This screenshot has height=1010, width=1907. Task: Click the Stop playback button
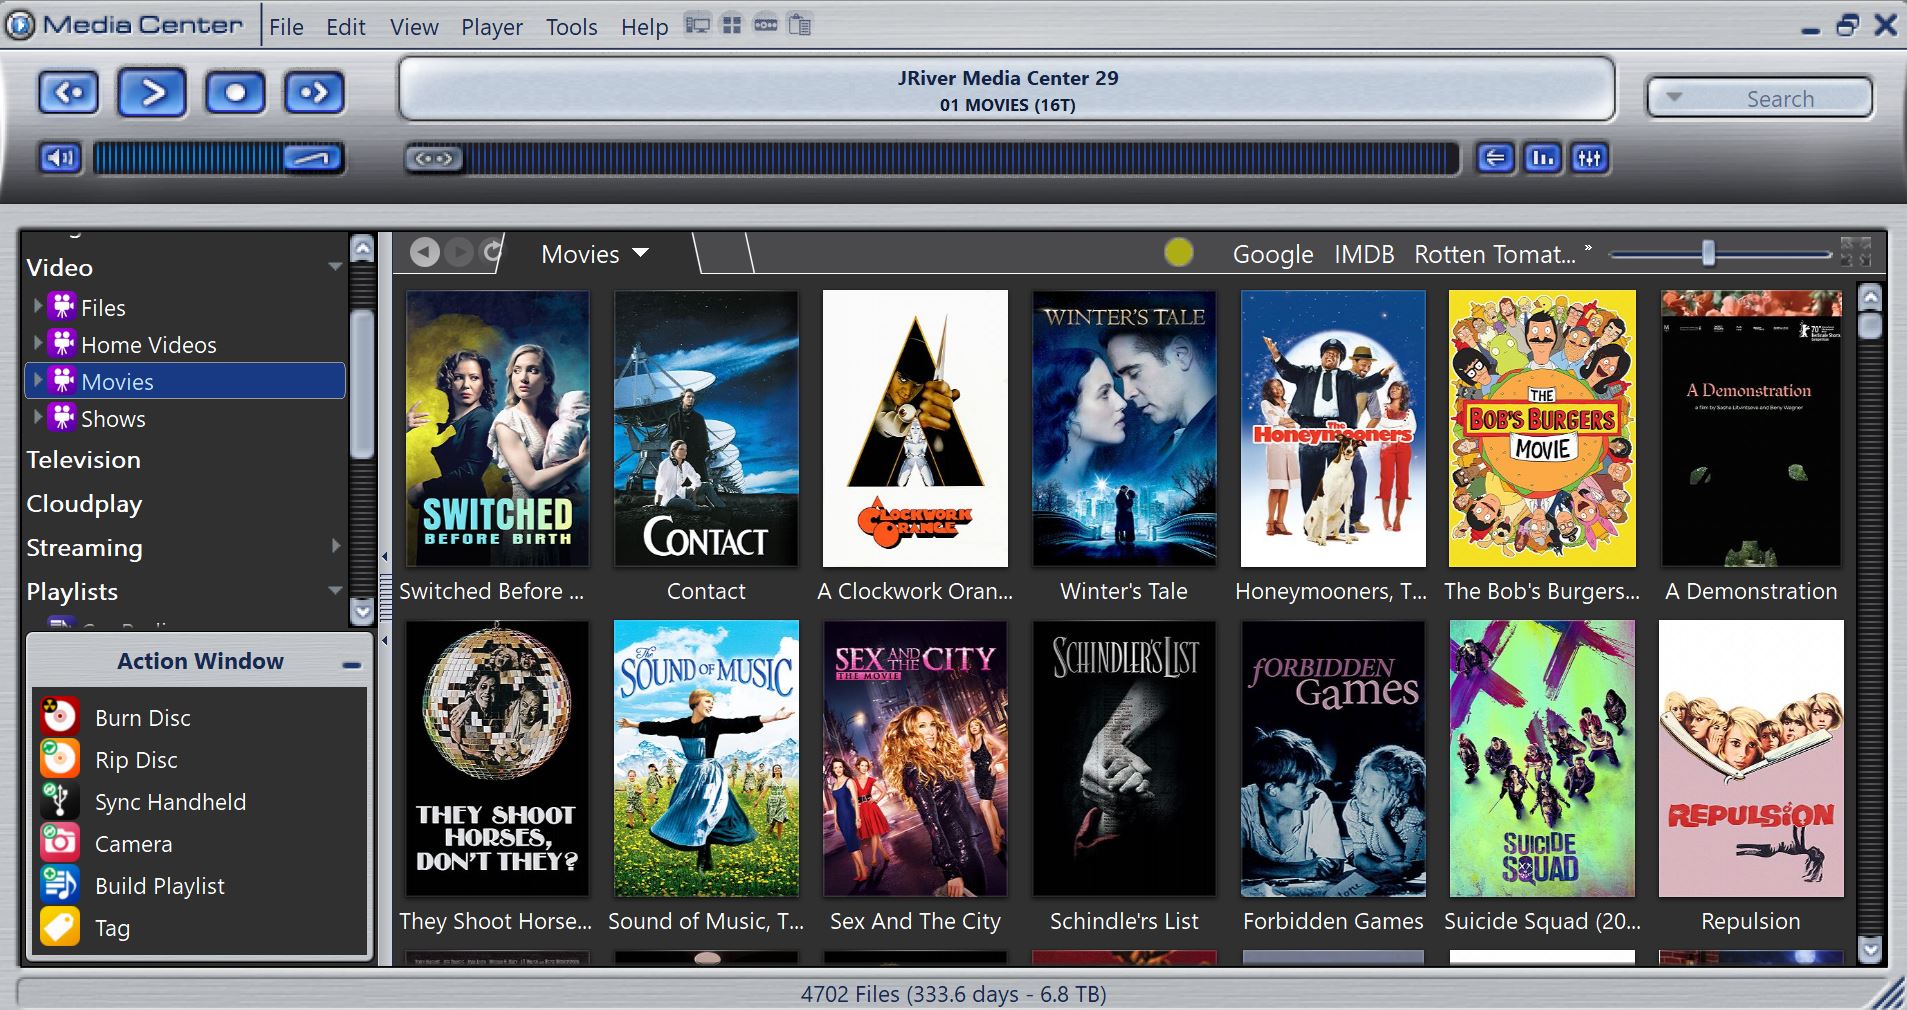235,93
